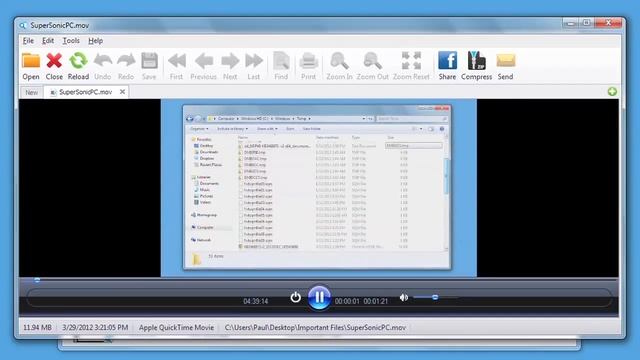Click the playback progress handle on the seek bar

click(37, 280)
